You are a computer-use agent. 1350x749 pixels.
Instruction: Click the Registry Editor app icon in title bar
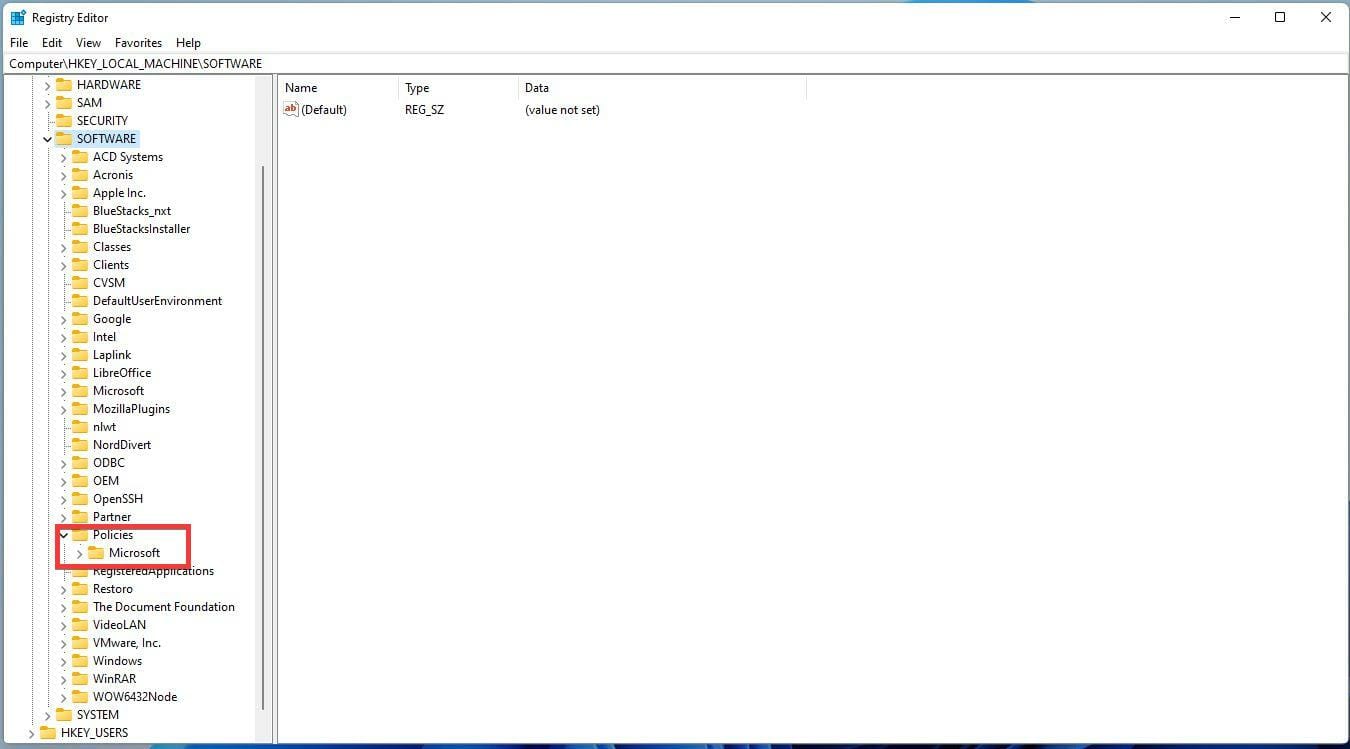(18, 17)
